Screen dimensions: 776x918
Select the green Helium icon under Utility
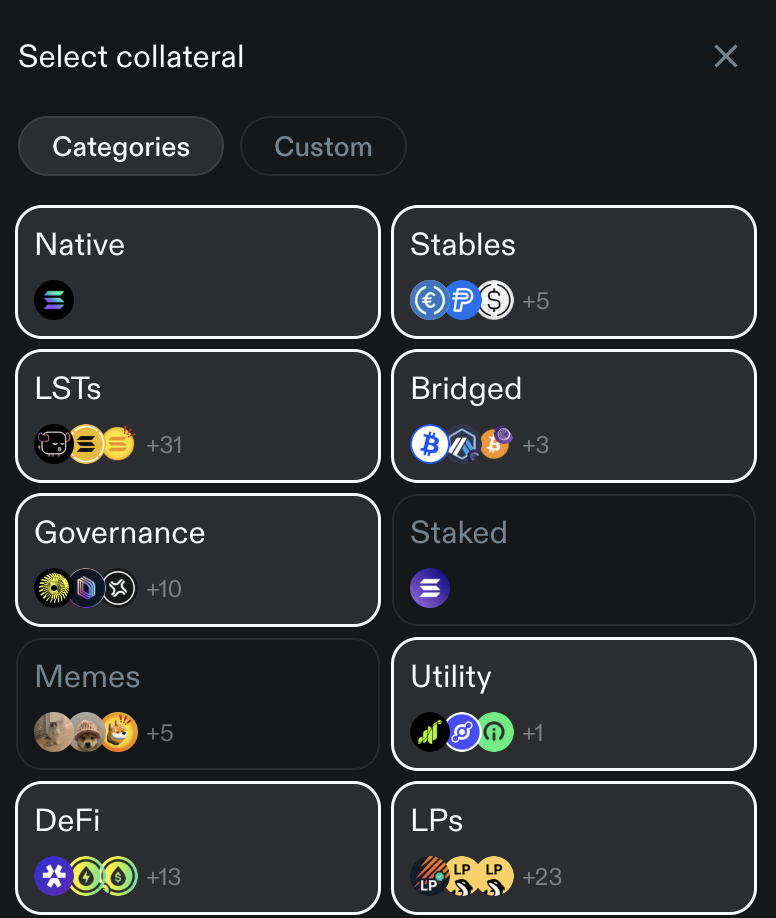pos(494,732)
